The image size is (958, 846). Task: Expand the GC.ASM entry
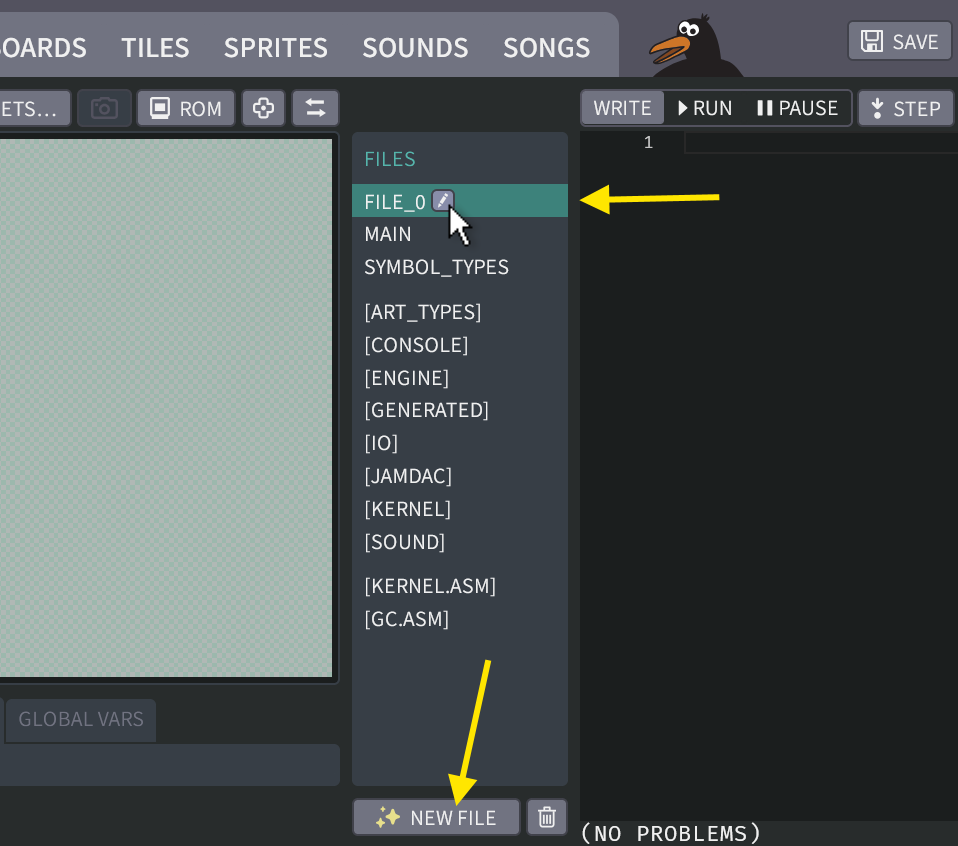407,619
